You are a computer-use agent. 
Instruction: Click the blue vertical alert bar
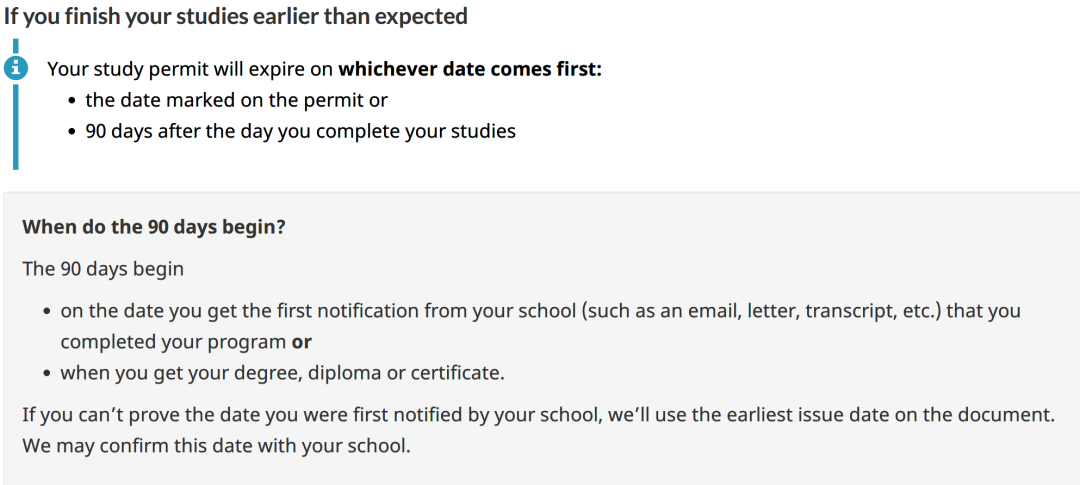click(15, 103)
